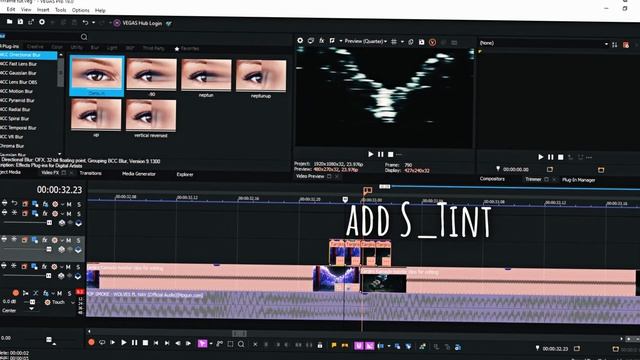
Task: Click the timeline horizontal scrollbar thumb
Action: click(x=239, y=333)
